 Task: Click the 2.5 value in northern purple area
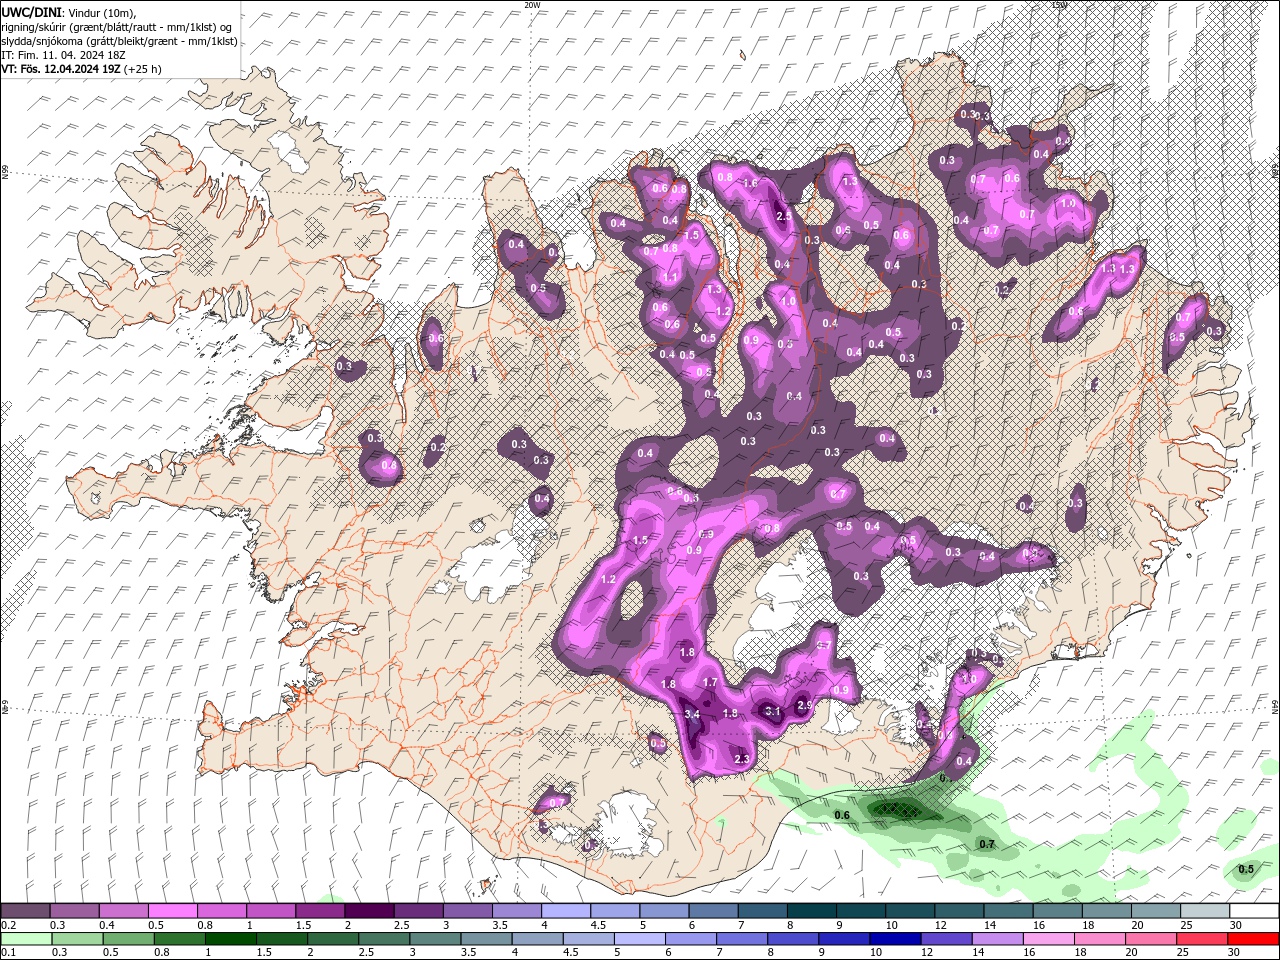tap(784, 216)
